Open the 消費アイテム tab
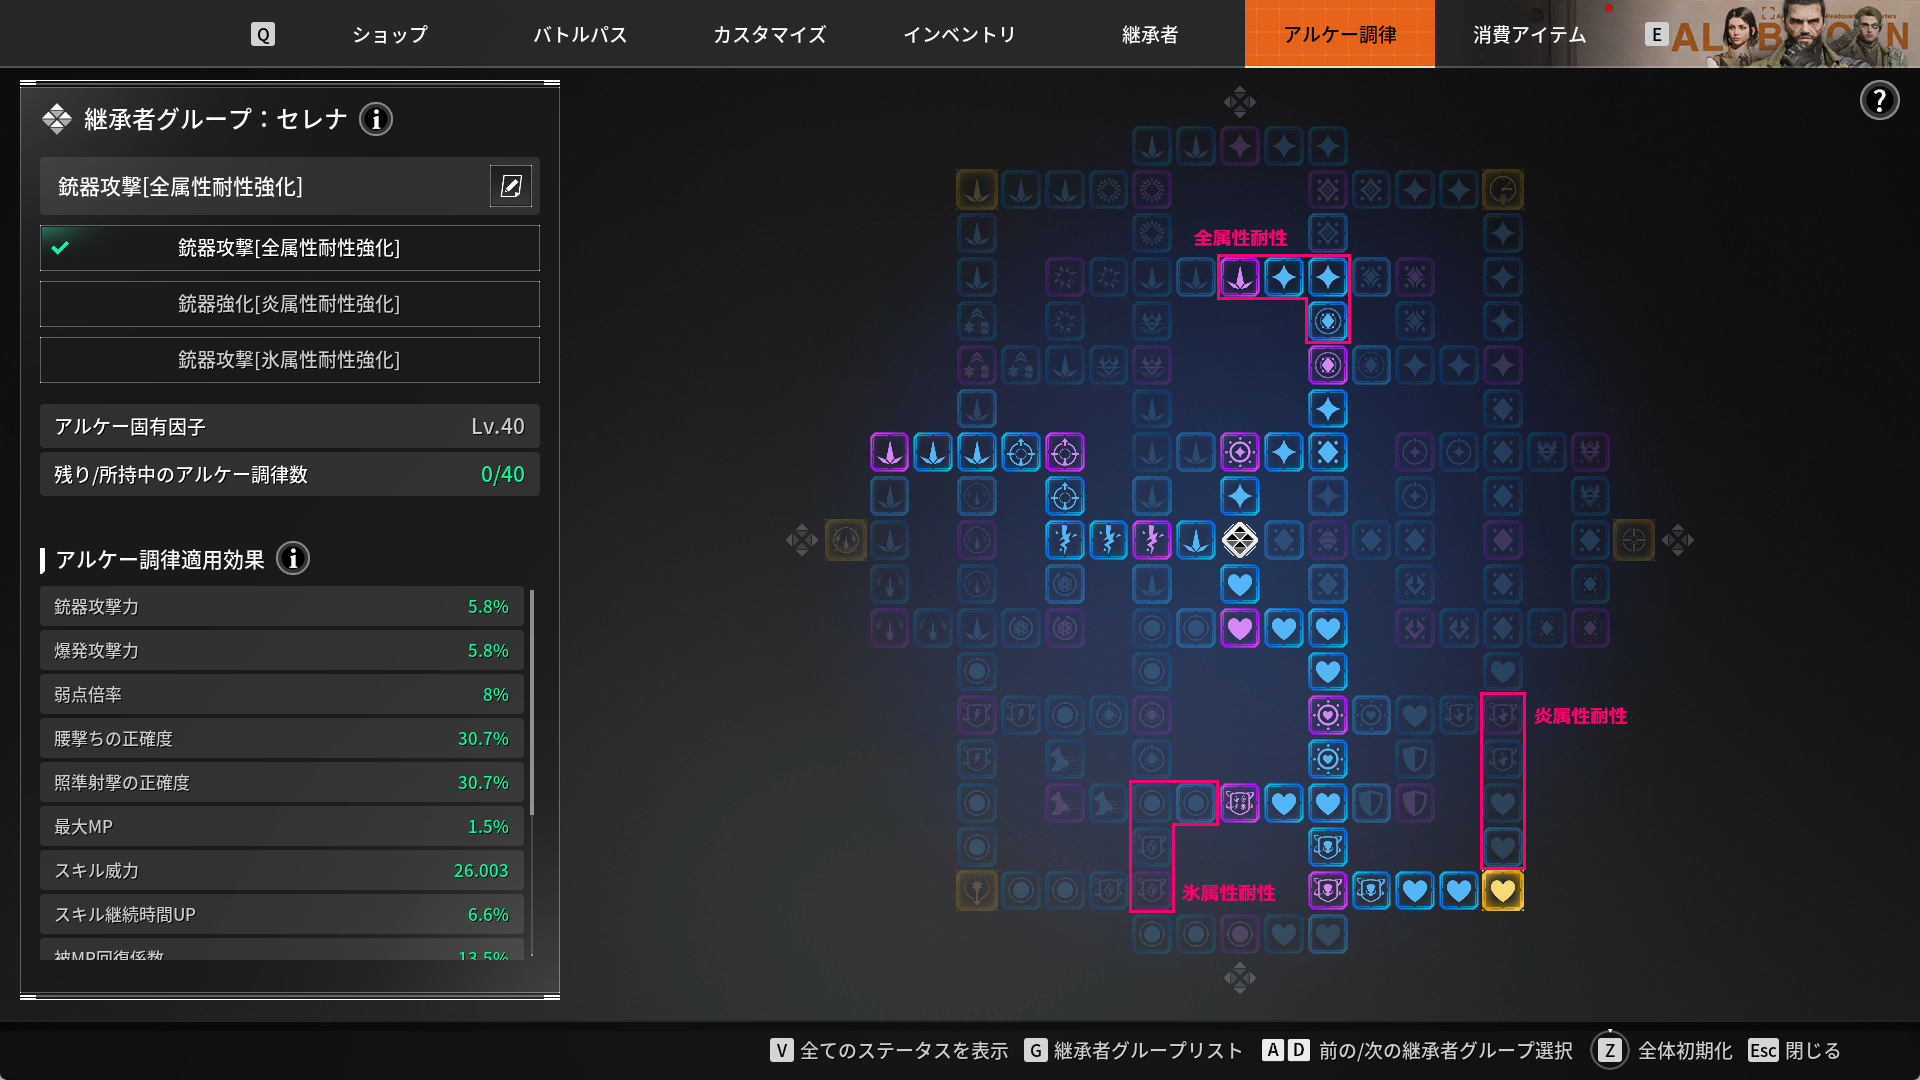The height and width of the screenshot is (1080, 1920). (x=1530, y=35)
